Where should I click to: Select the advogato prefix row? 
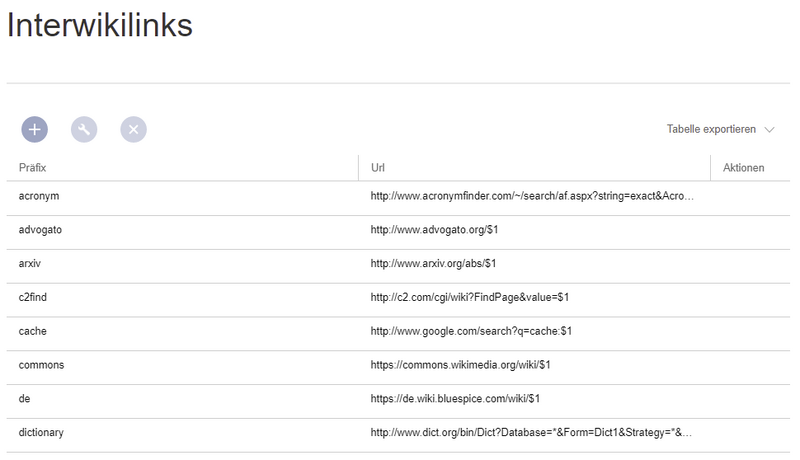(x=41, y=230)
